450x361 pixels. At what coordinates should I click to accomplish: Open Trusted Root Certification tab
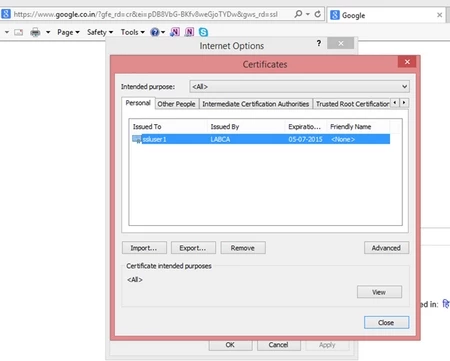coord(352,104)
